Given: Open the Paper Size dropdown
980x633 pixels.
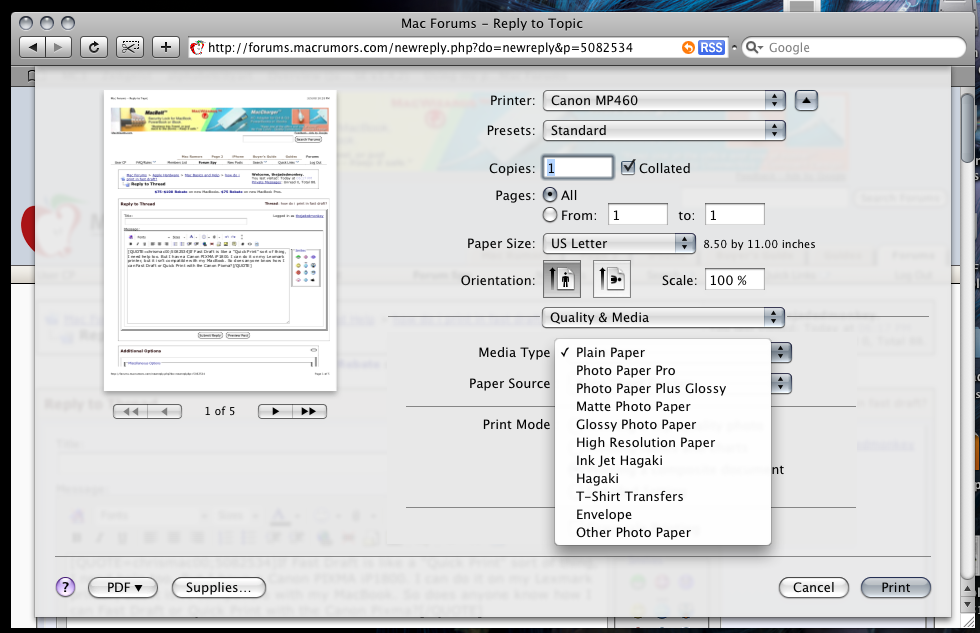Looking at the screenshot, I should coord(619,243).
